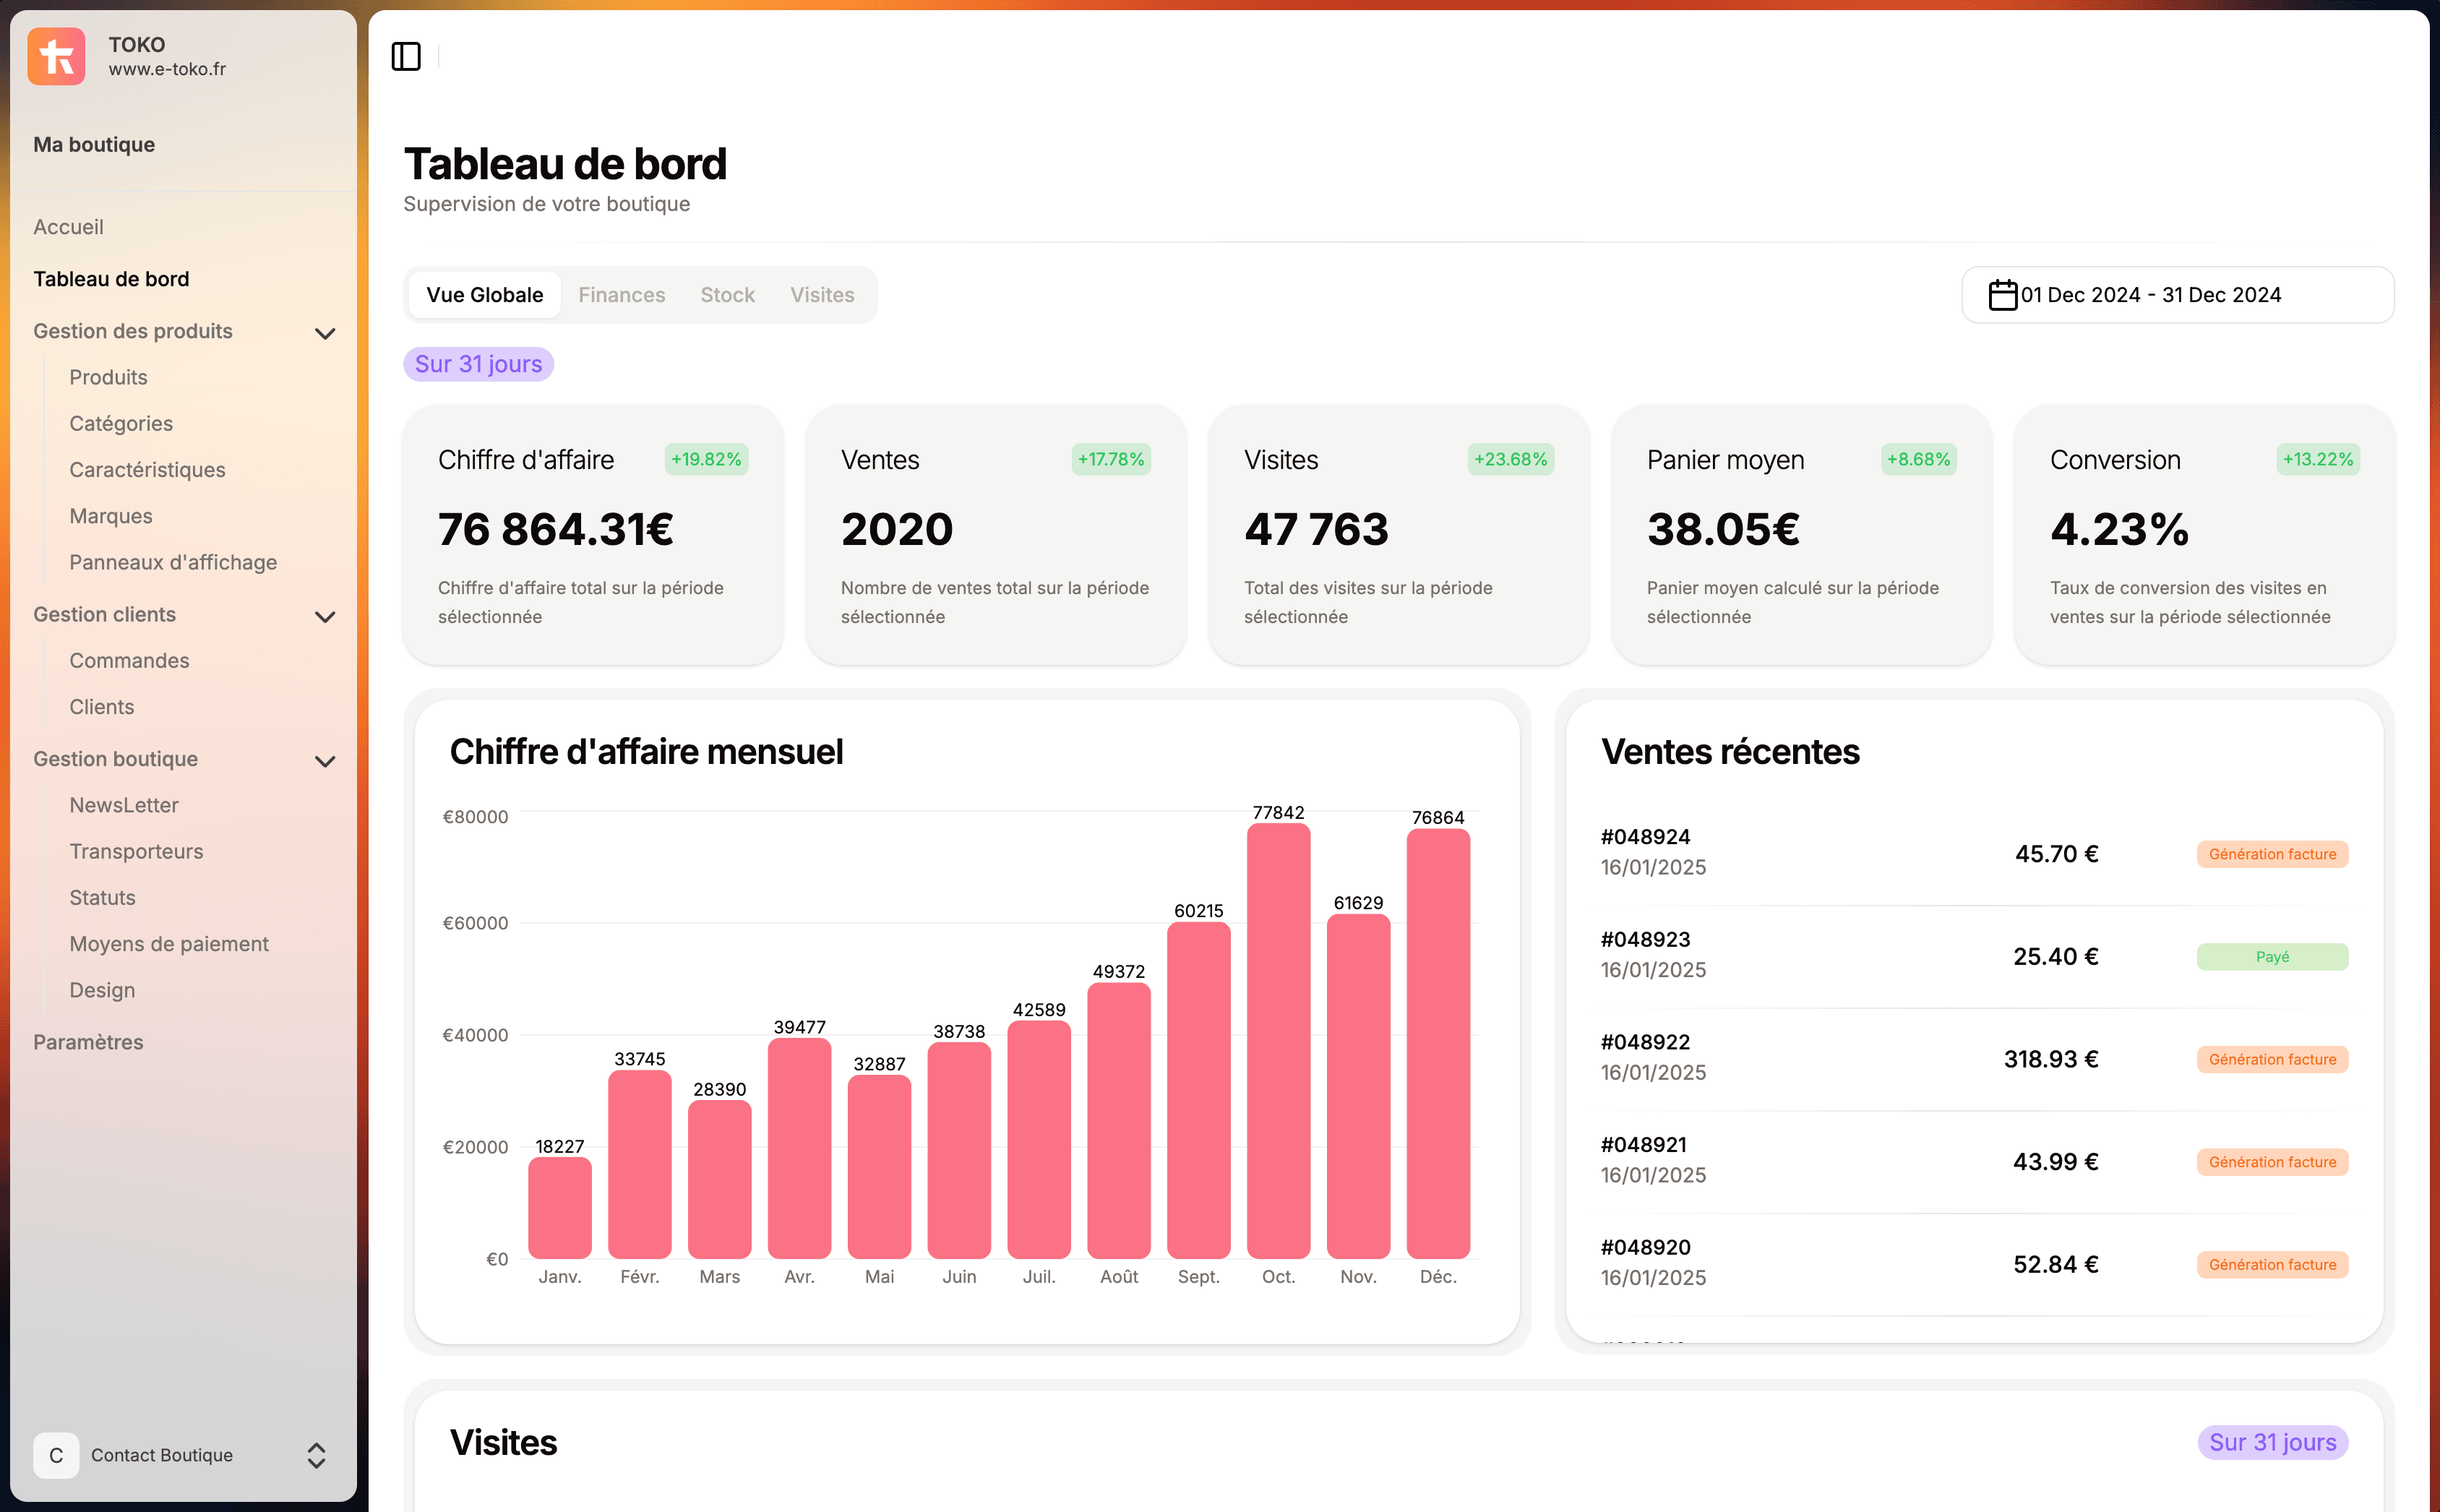The width and height of the screenshot is (2440, 1512).
Task: Click the TOKO logo icon
Action: tap(56, 56)
